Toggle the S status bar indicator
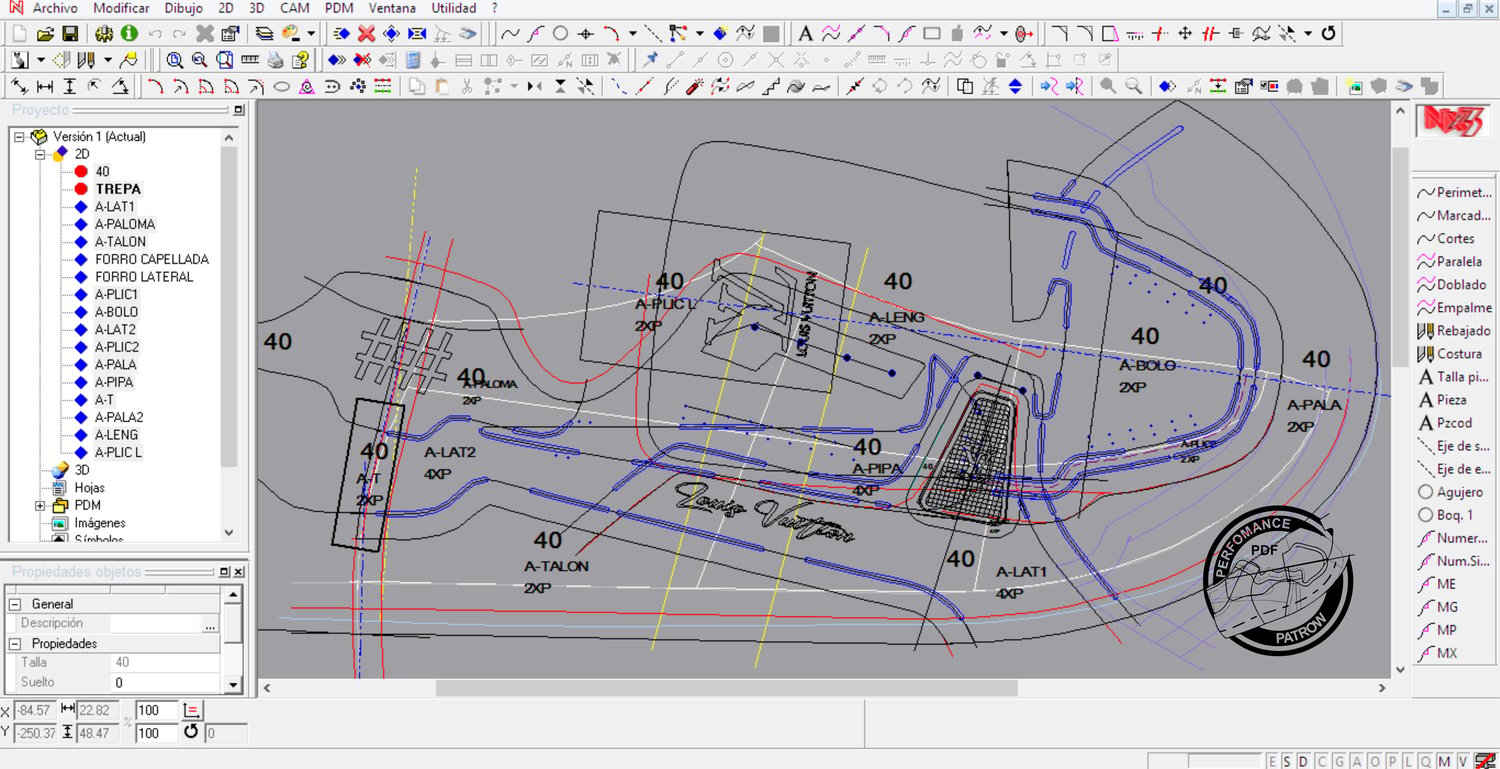Image resolution: width=1500 pixels, height=769 pixels. [x=1288, y=761]
